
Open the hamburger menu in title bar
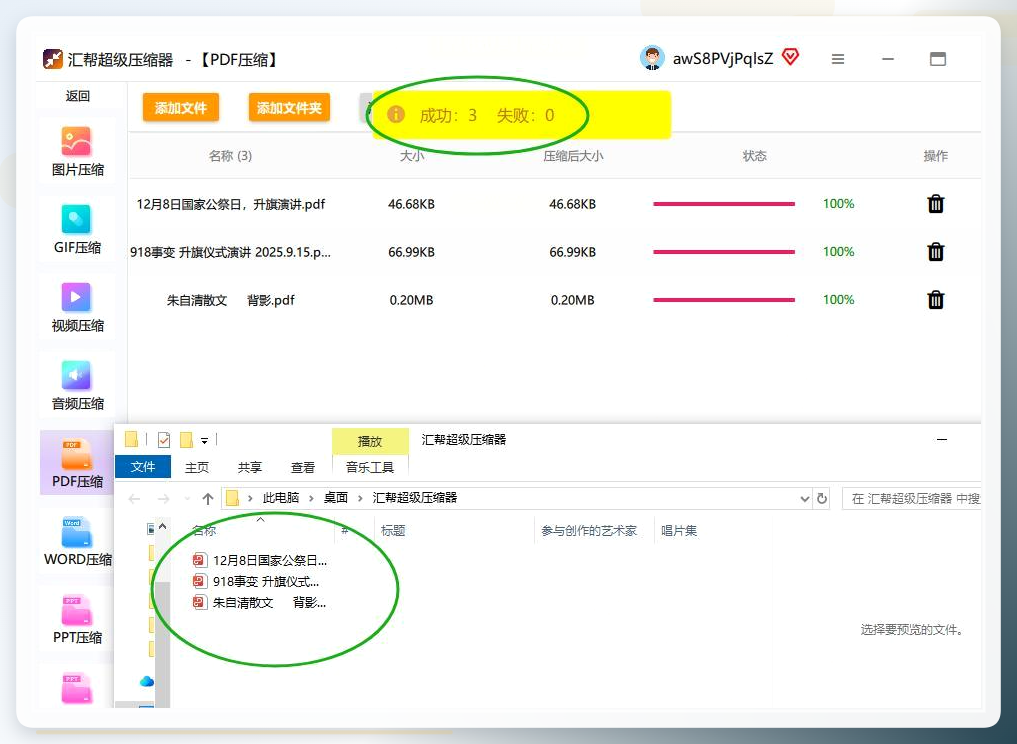[x=838, y=59]
